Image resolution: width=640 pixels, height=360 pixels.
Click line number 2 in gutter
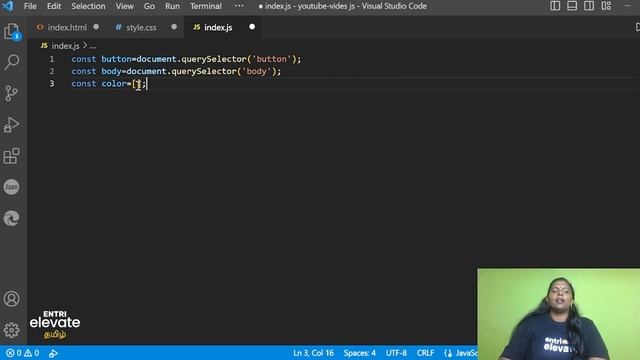[52, 71]
